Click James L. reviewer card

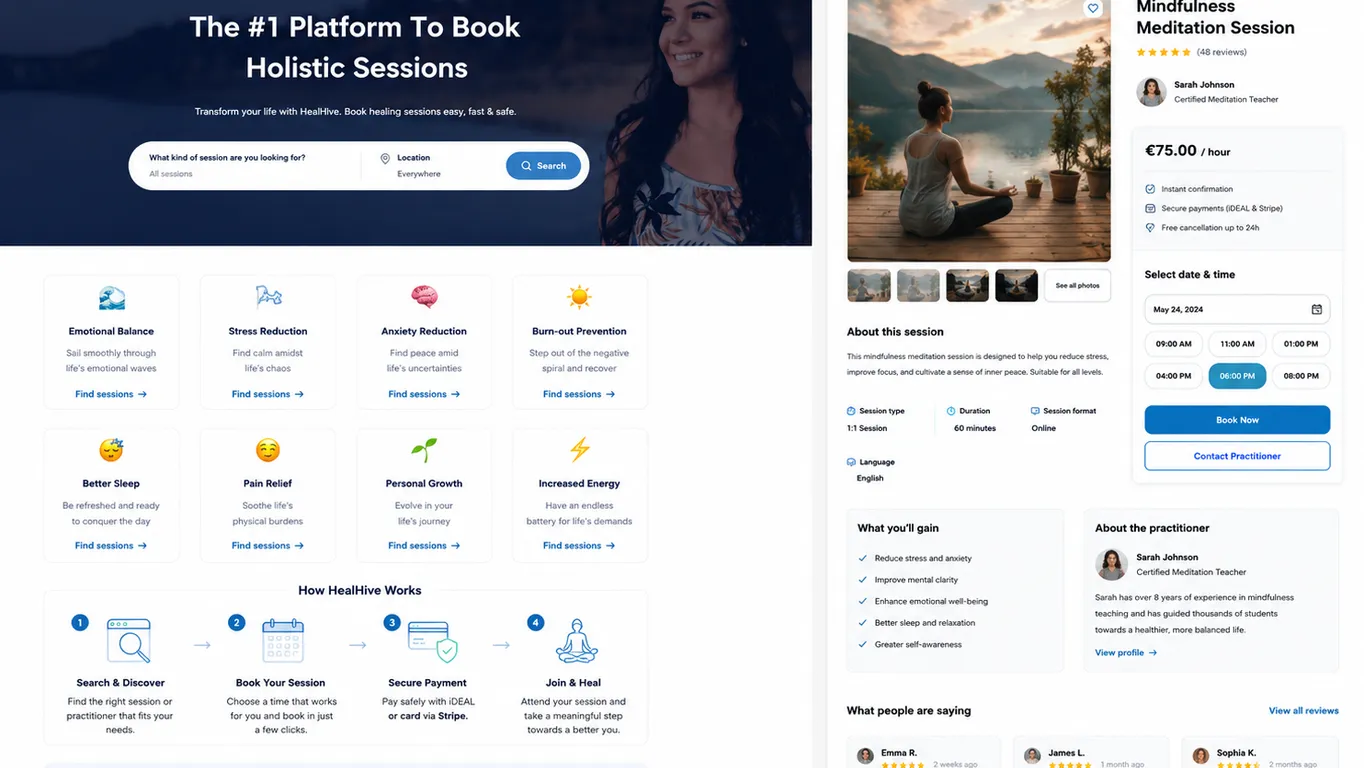pos(1090,753)
